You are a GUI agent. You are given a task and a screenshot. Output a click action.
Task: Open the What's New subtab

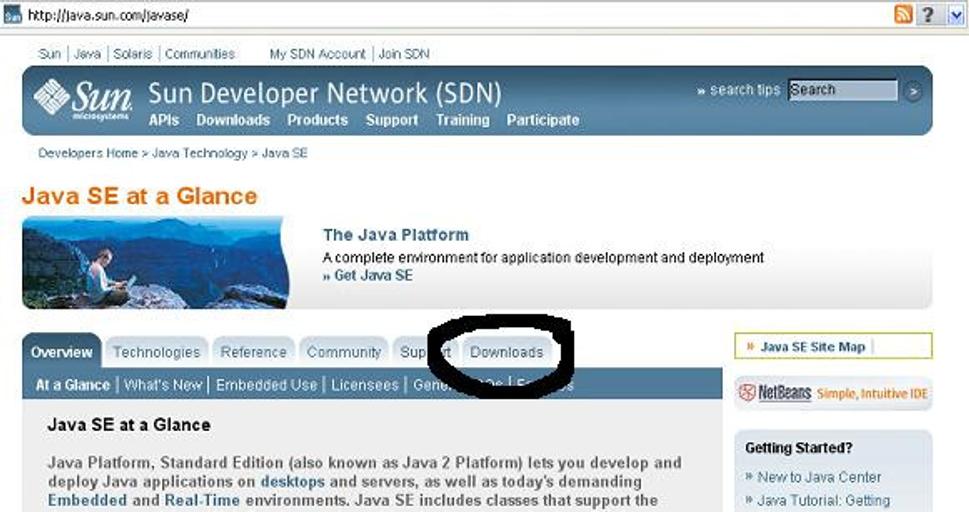pyautogui.click(x=163, y=385)
